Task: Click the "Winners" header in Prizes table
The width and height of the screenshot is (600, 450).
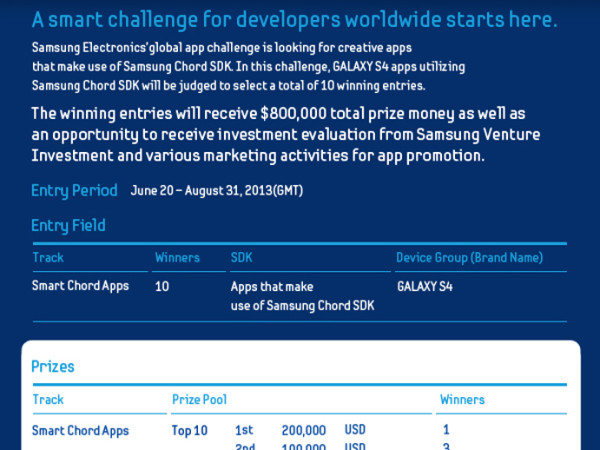Action: pyautogui.click(x=462, y=400)
